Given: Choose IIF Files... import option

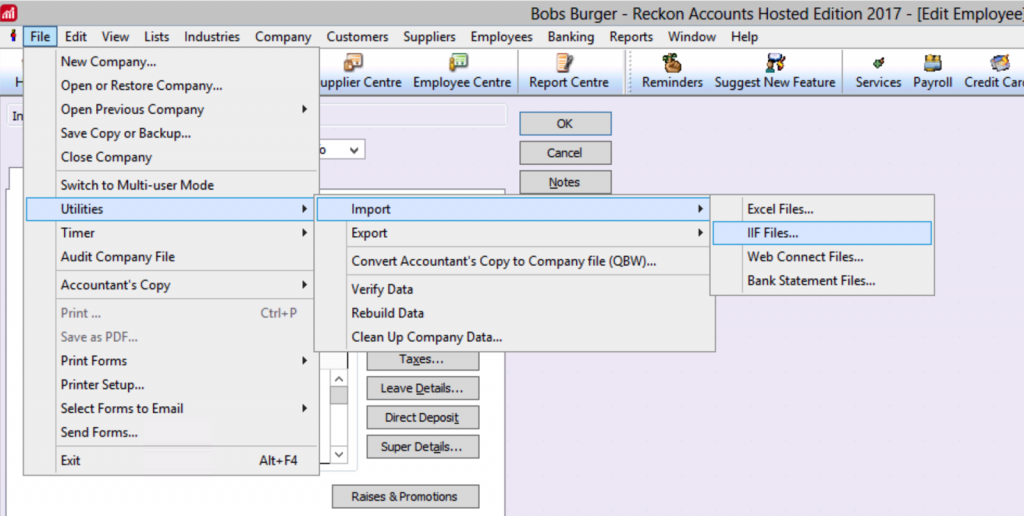Looking at the screenshot, I should (822, 233).
